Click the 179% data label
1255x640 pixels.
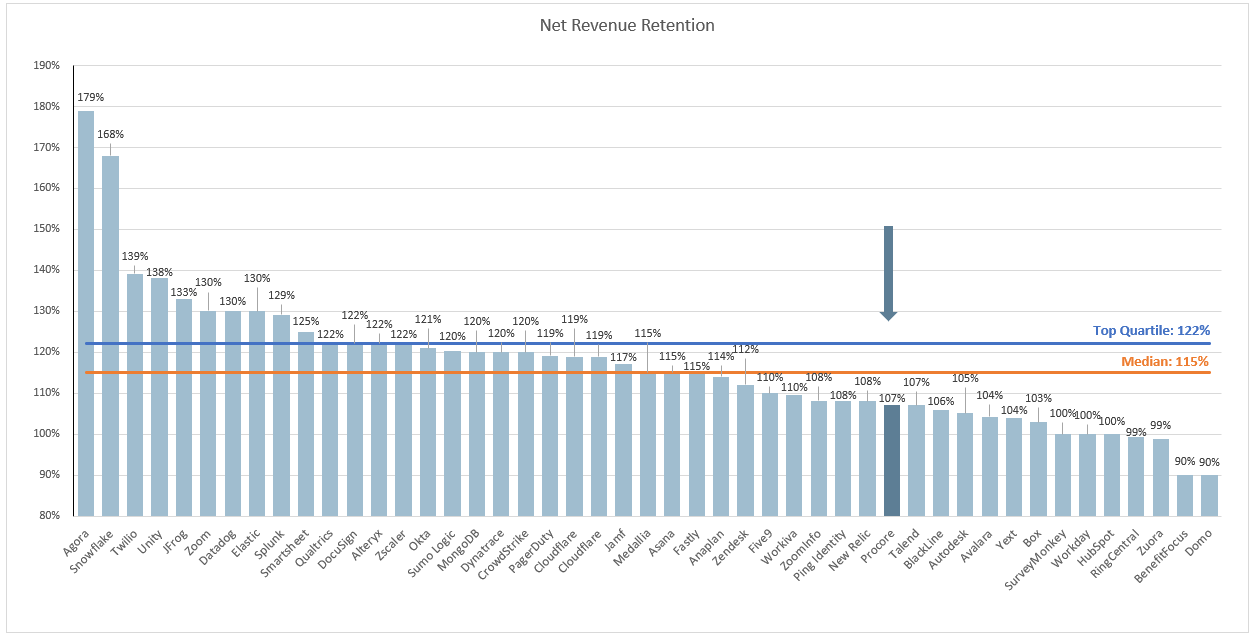(x=92, y=97)
